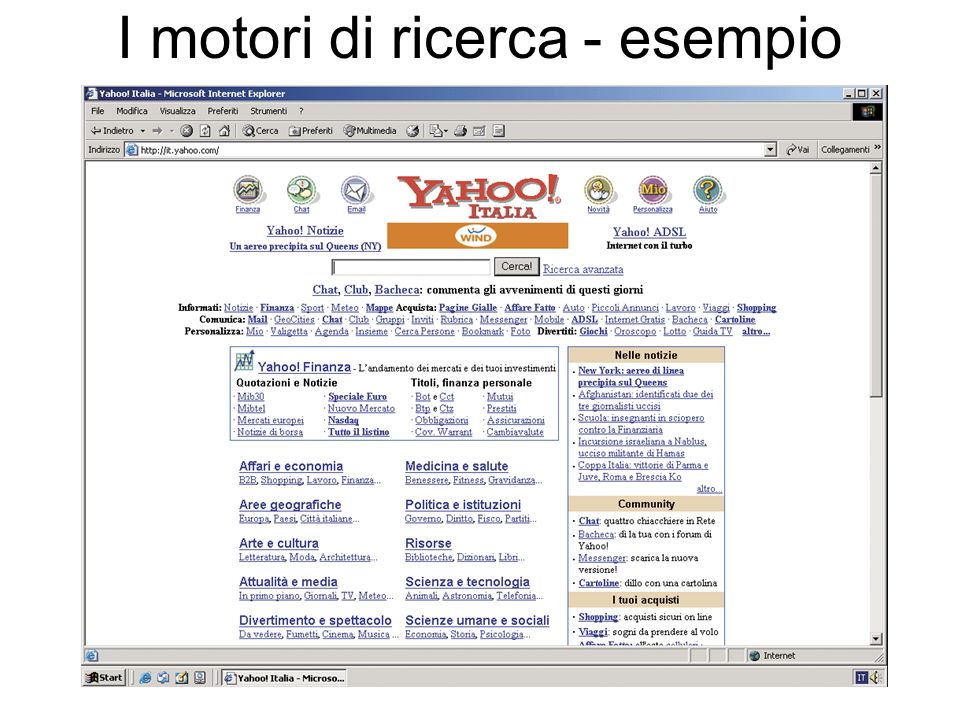Open the Oroscopo link
The width and height of the screenshot is (960, 720).
point(635,331)
